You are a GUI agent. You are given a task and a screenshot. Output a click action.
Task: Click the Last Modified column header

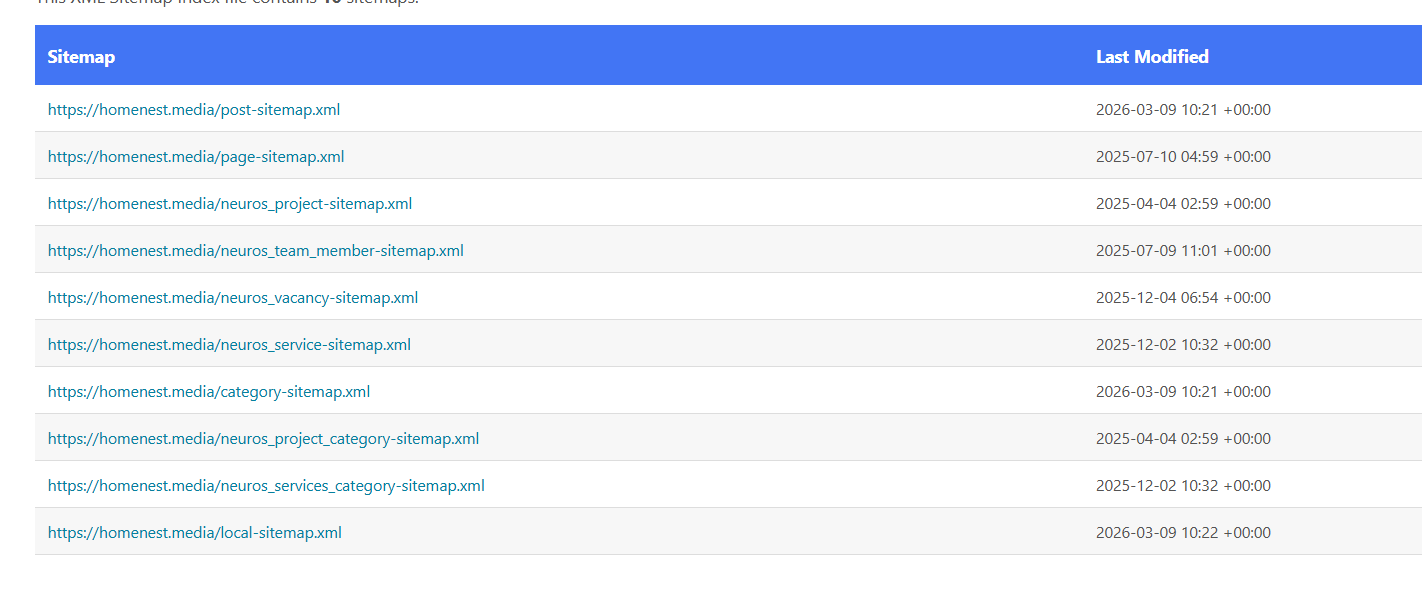[x=1152, y=56]
